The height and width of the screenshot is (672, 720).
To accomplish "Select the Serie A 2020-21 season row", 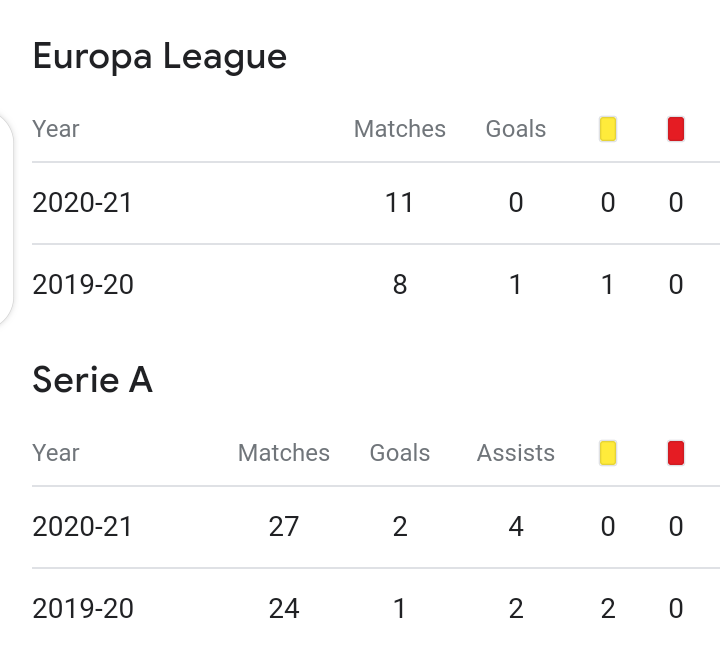I will point(376,527).
